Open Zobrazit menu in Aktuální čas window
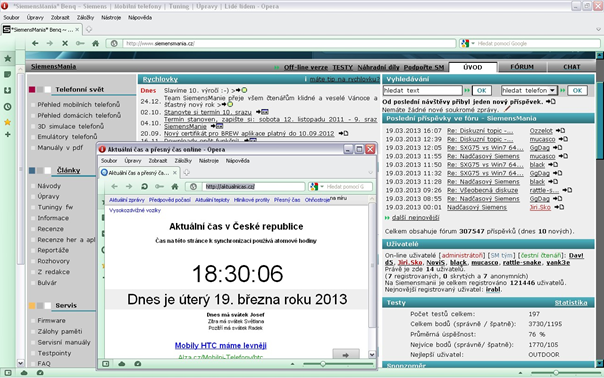The height and width of the screenshot is (378, 604). [x=158, y=161]
